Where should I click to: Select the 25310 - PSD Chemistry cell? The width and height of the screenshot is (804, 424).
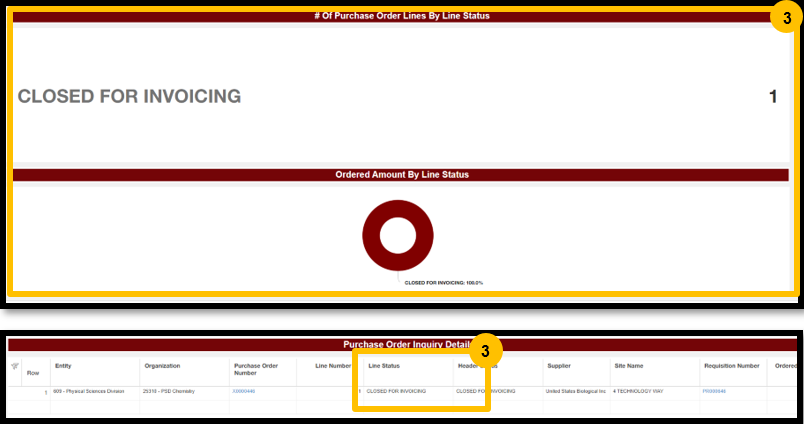169,391
